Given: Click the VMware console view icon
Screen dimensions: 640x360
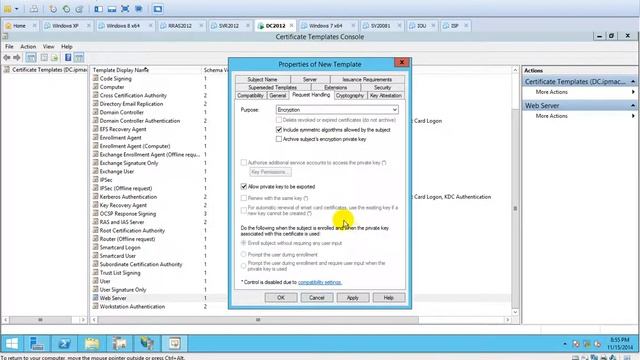Looking at the screenshot, I should pyautogui.click(x=158, y=9).
